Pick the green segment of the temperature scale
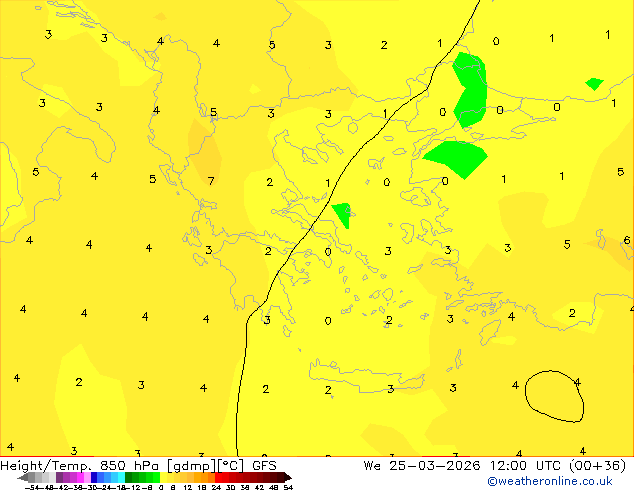This screenshot has width=634, height=490. click(141, 477)
